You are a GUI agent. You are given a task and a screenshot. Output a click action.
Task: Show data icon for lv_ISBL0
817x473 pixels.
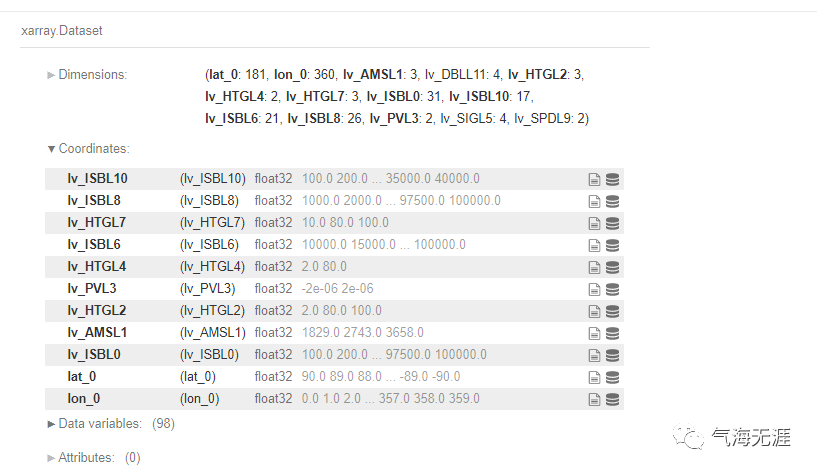(x=612, y=355)
